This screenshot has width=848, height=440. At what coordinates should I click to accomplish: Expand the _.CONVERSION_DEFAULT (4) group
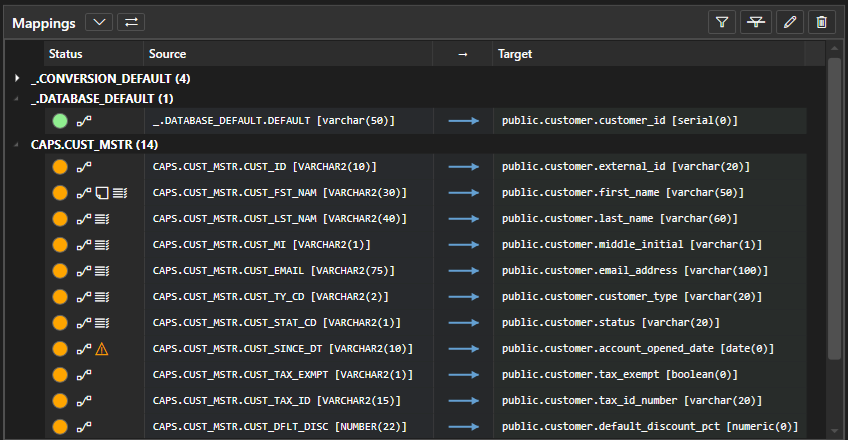(x=17, y=78)
